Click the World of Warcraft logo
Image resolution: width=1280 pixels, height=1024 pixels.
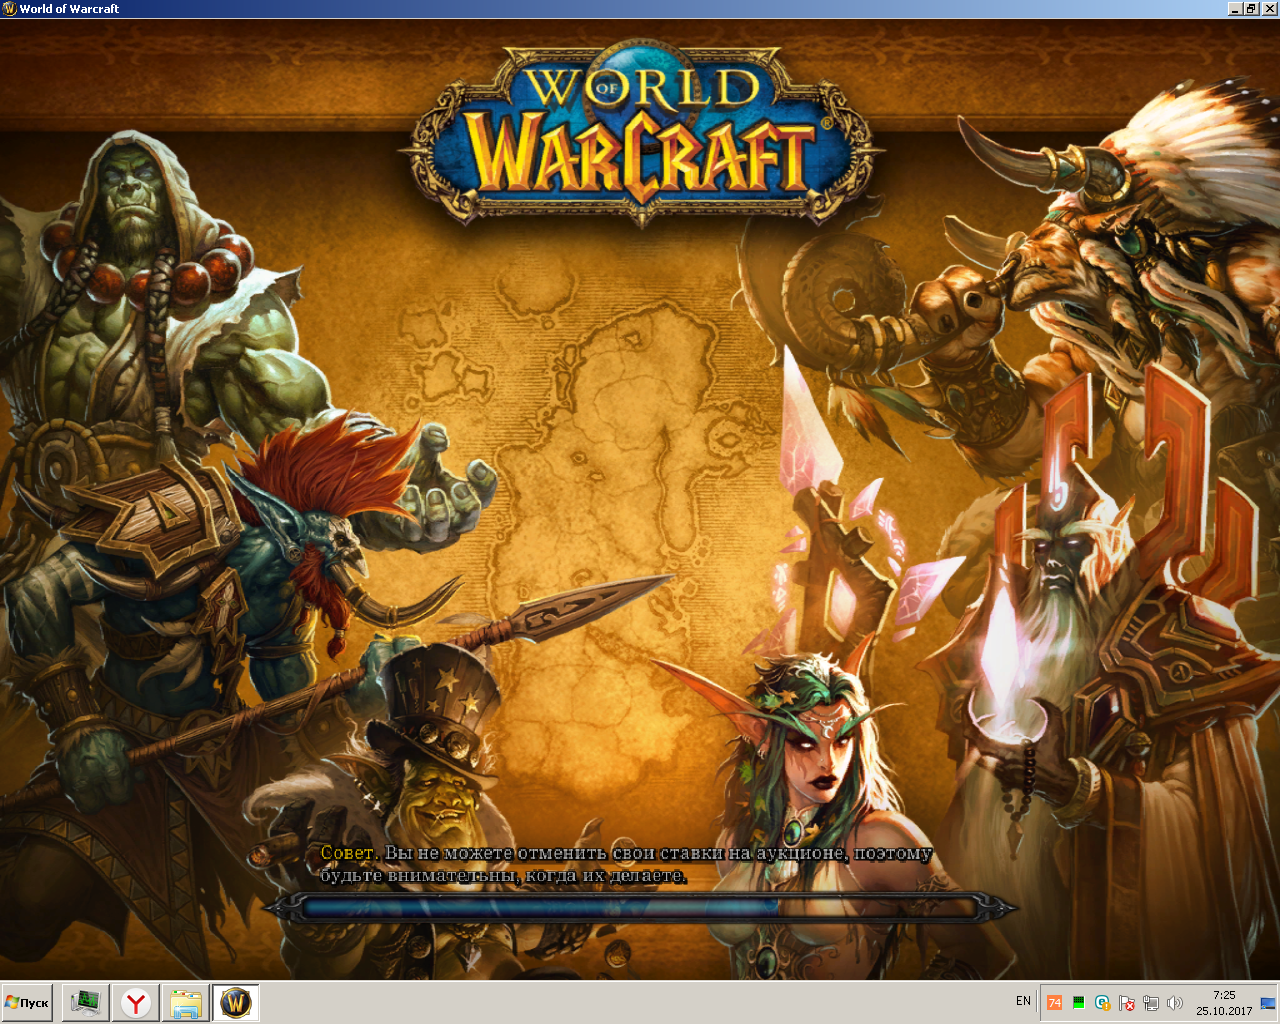(x=641, y=132)
